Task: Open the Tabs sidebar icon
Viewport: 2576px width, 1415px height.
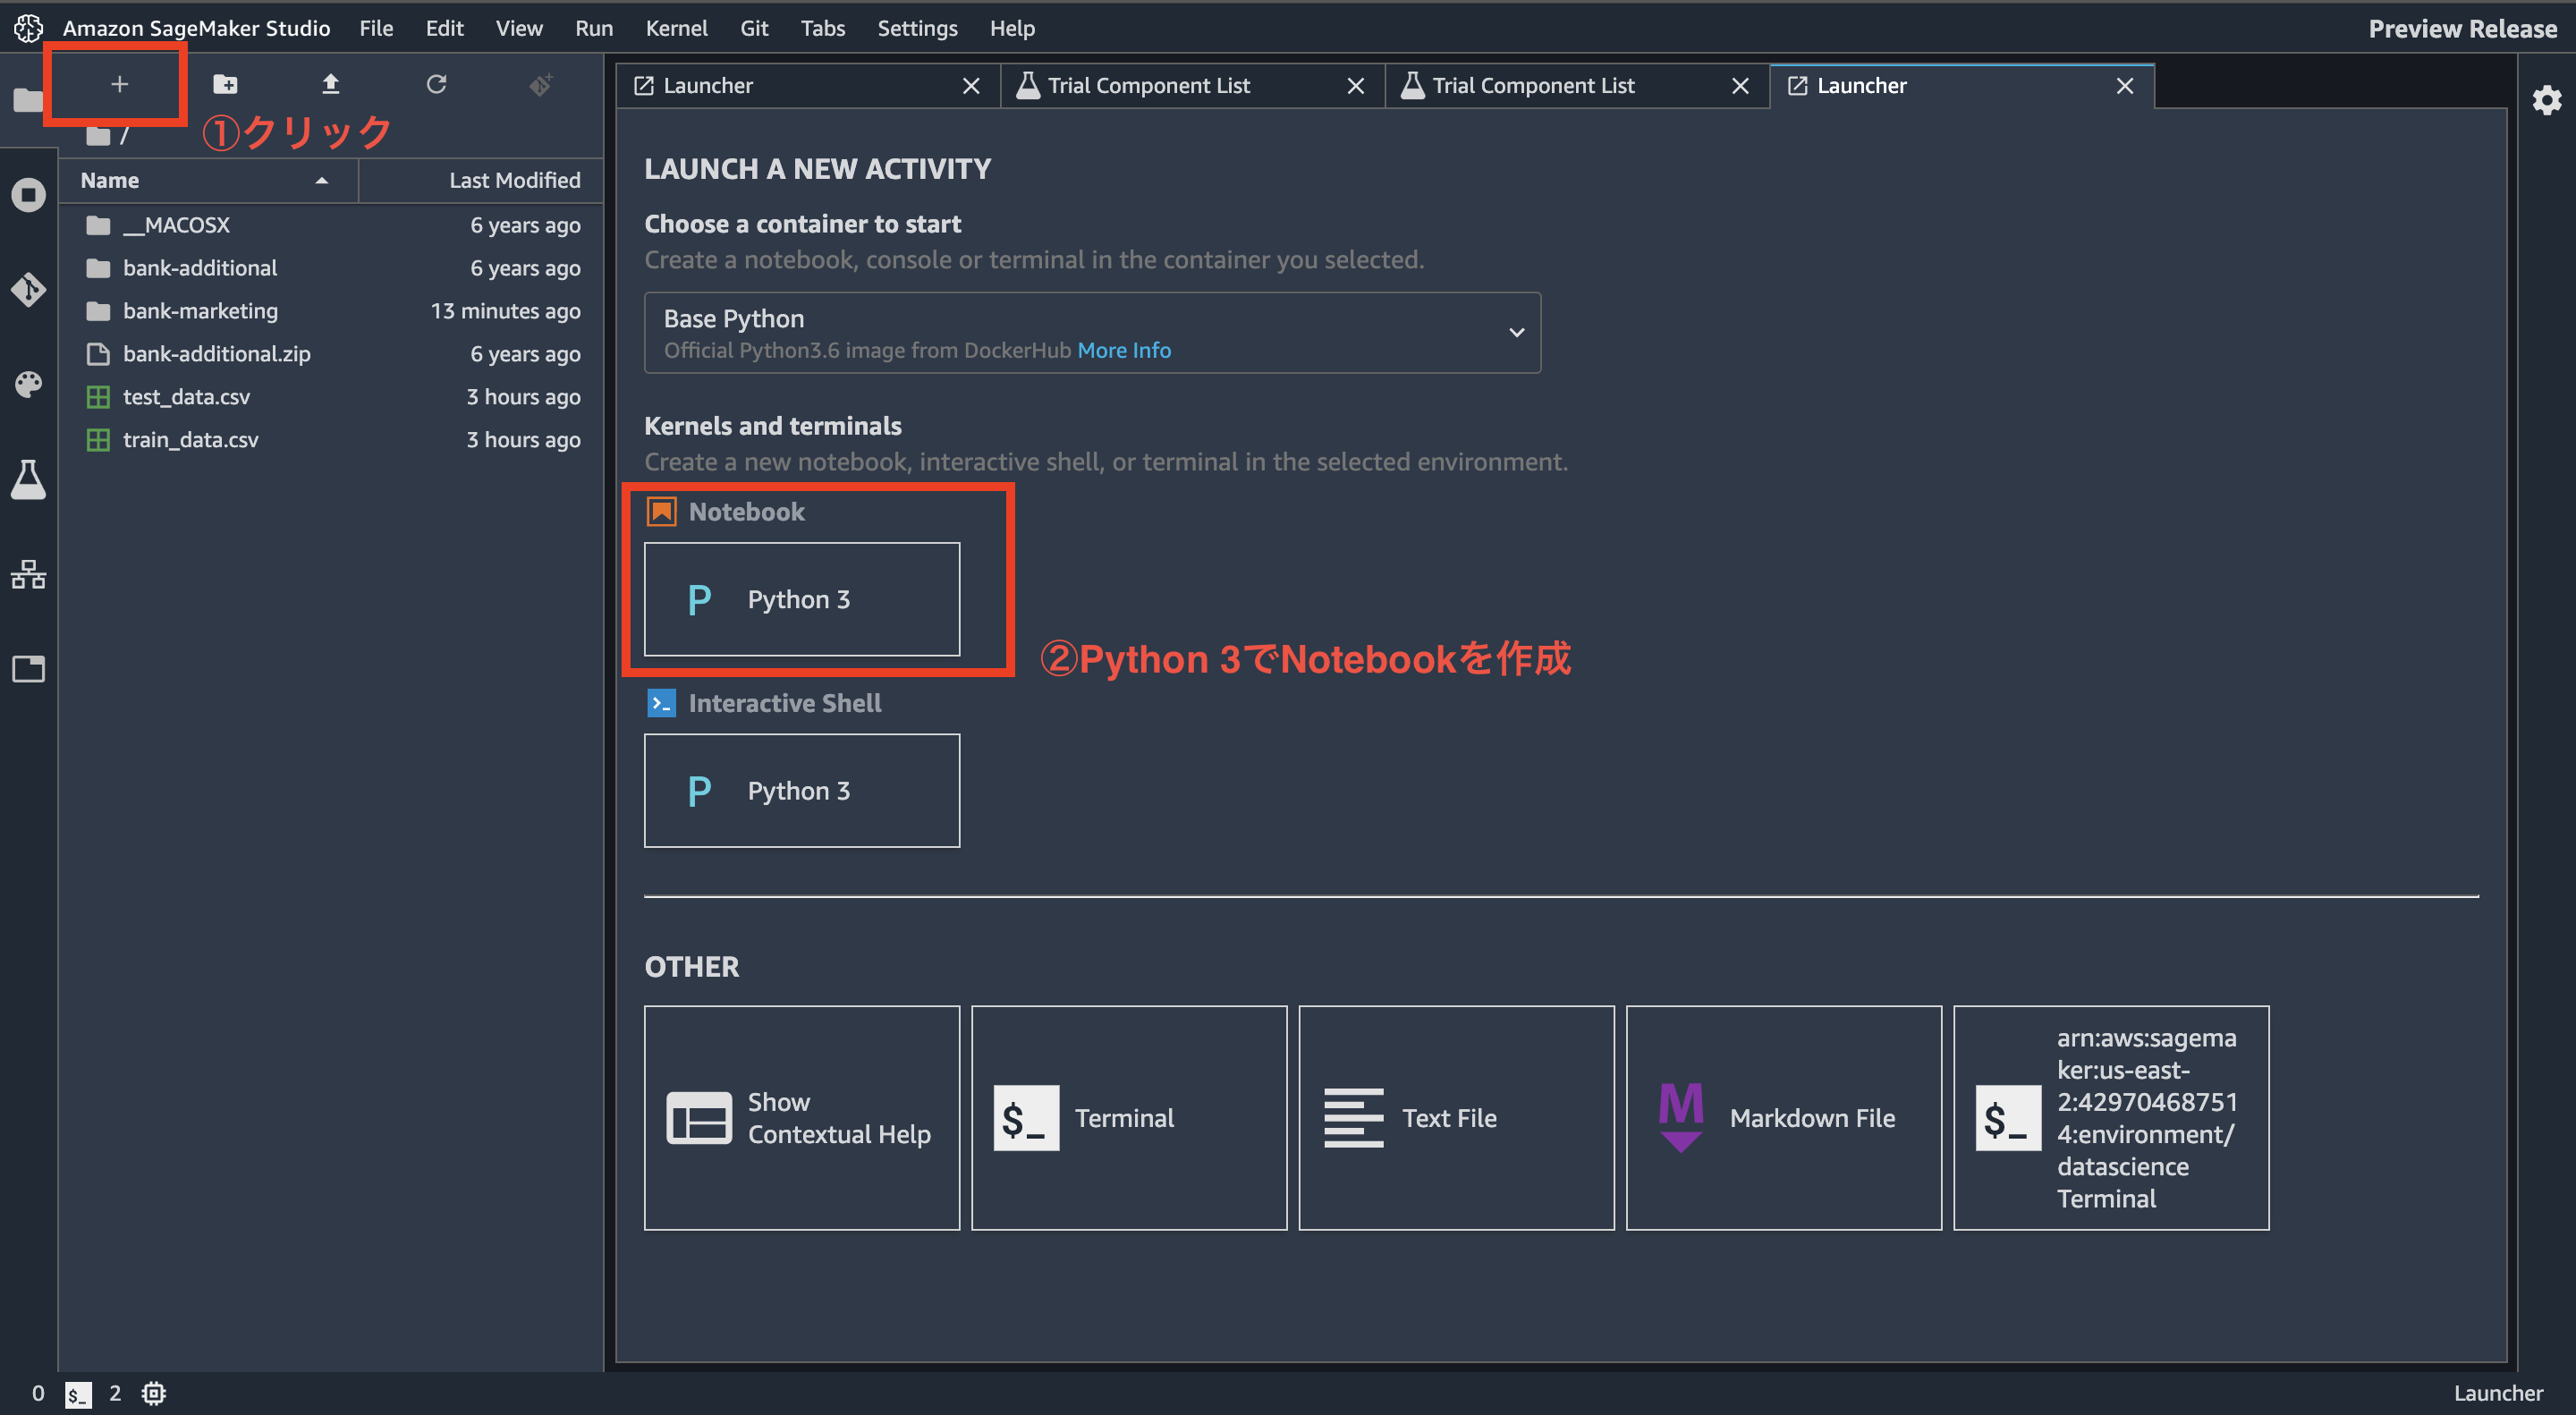Action: pyautogui.click(x=28, y=669)
